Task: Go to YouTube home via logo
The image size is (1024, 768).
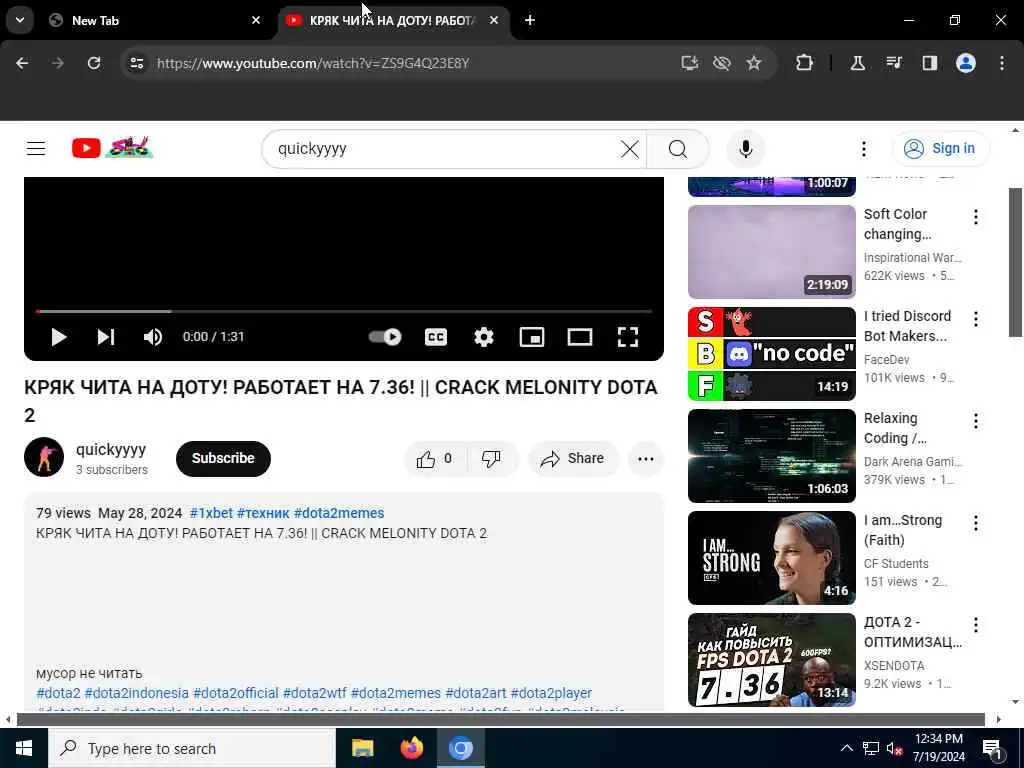Action: coord(112,148)
